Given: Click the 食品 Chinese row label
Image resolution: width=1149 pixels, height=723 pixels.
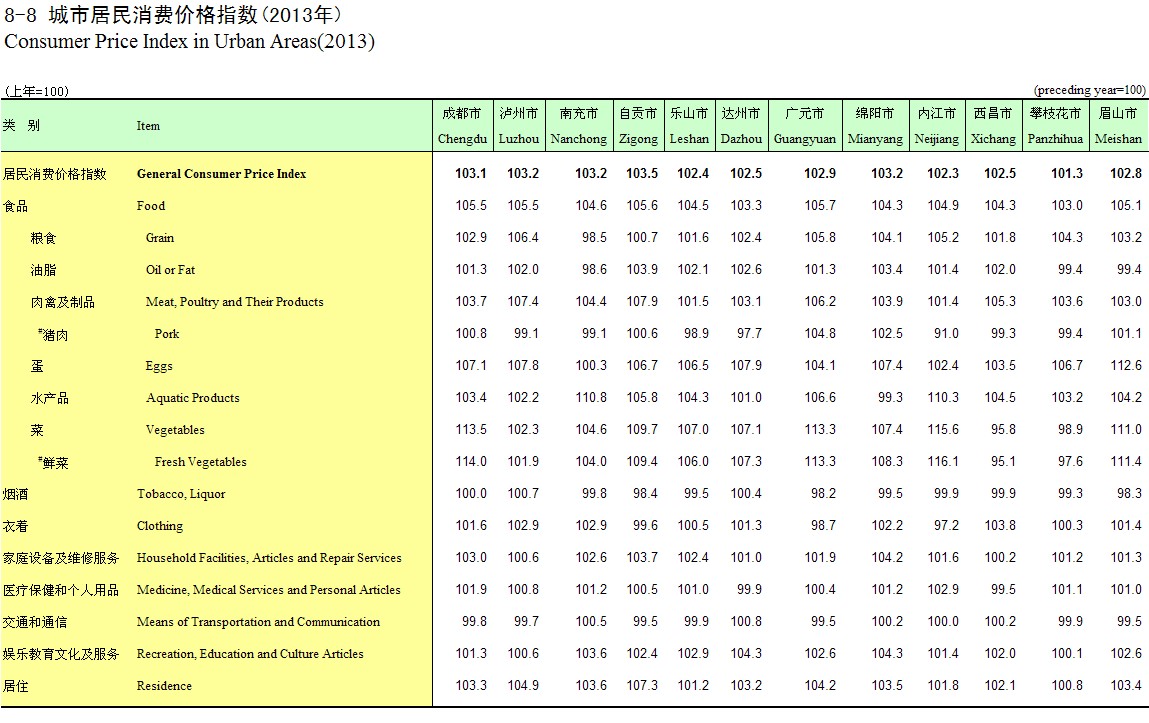Looking at the screenshot, I should coord(15,207).
